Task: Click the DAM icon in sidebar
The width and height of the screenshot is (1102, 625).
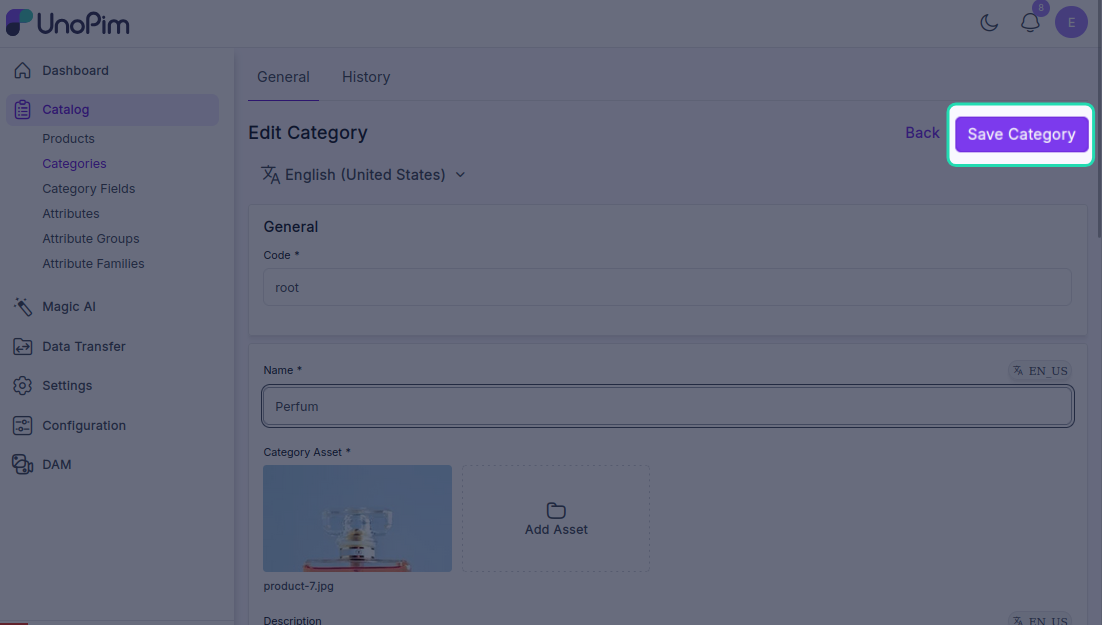Action: tap(22, 464)
